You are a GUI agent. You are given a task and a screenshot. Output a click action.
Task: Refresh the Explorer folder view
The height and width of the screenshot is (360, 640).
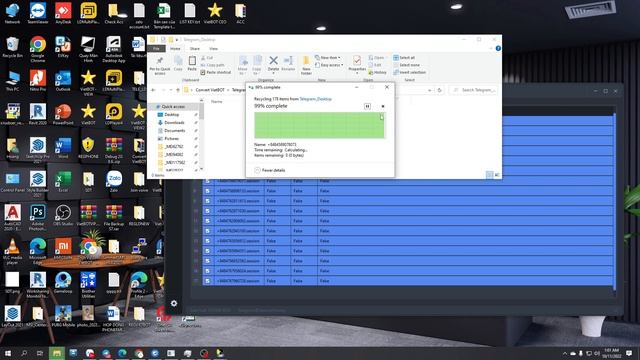coord(439,90)
